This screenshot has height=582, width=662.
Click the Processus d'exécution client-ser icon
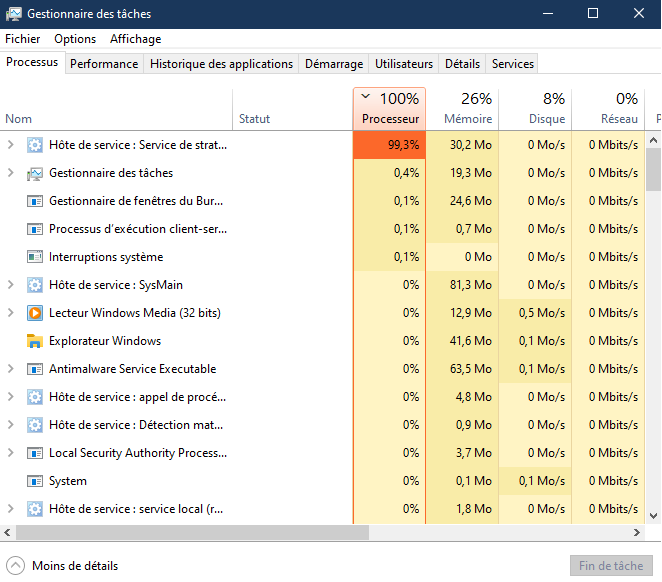tap(35, 229)
